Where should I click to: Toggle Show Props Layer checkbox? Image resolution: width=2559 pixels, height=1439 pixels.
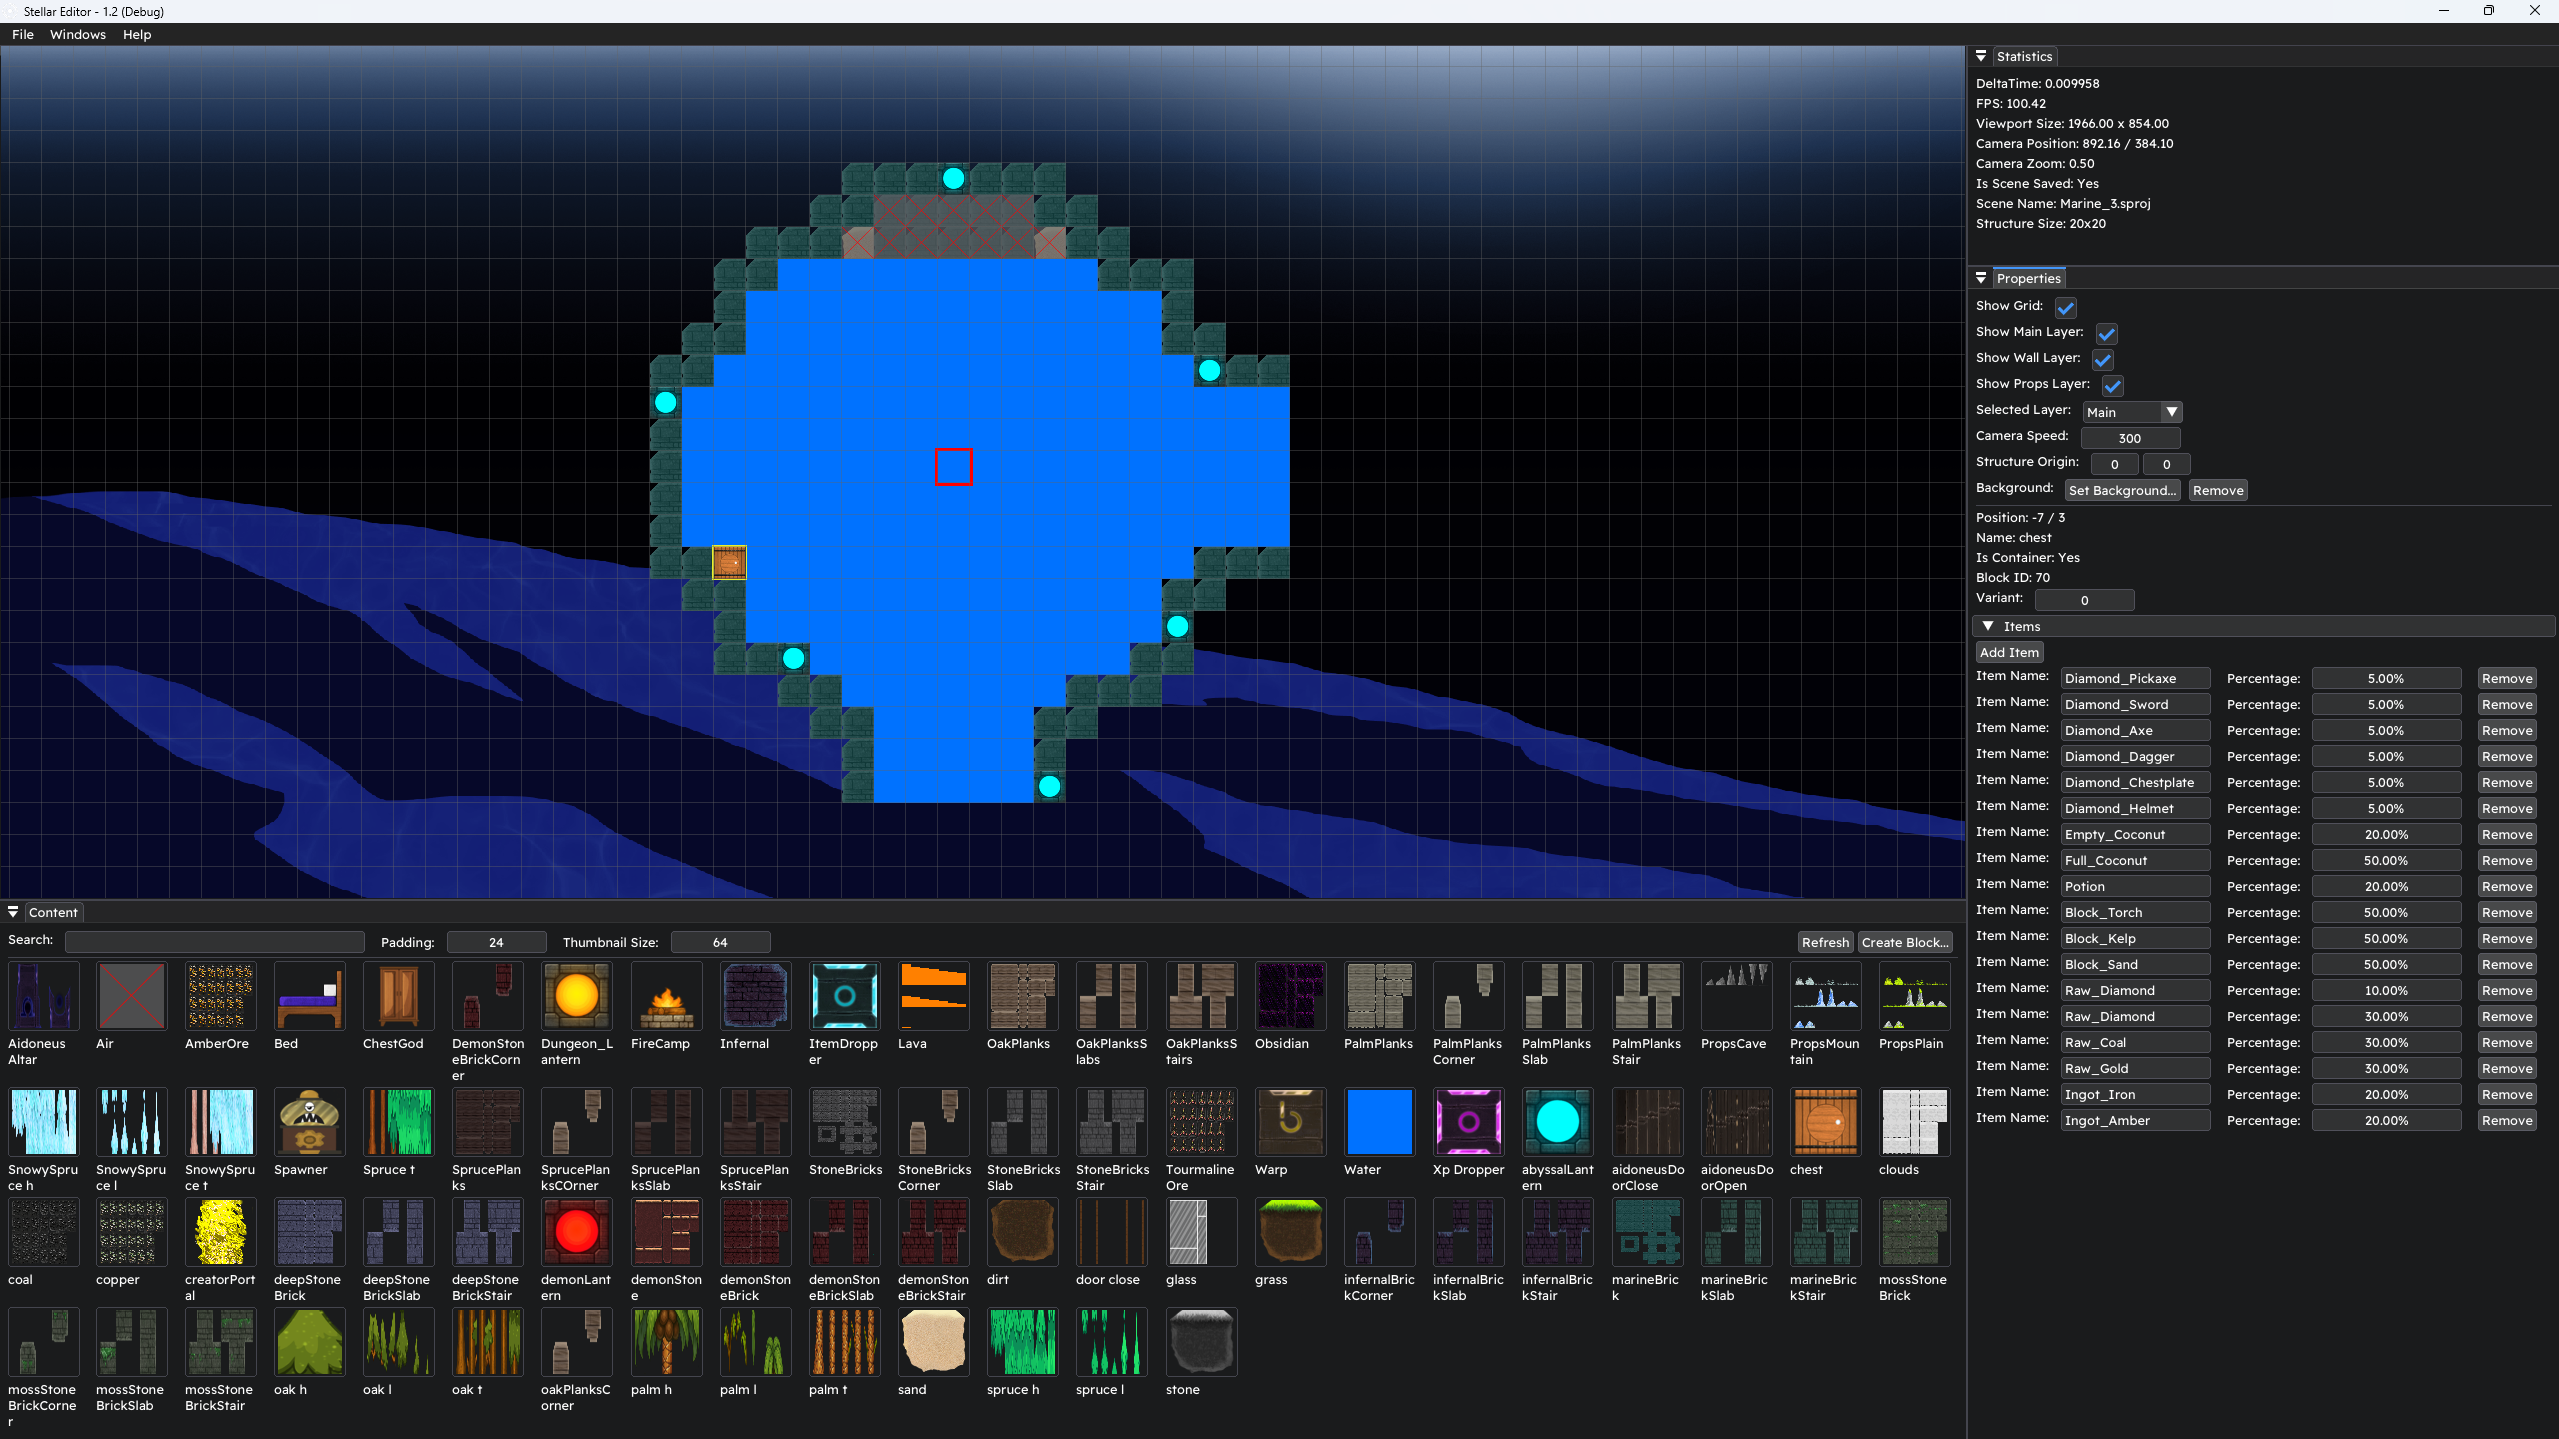point(2112,385)
